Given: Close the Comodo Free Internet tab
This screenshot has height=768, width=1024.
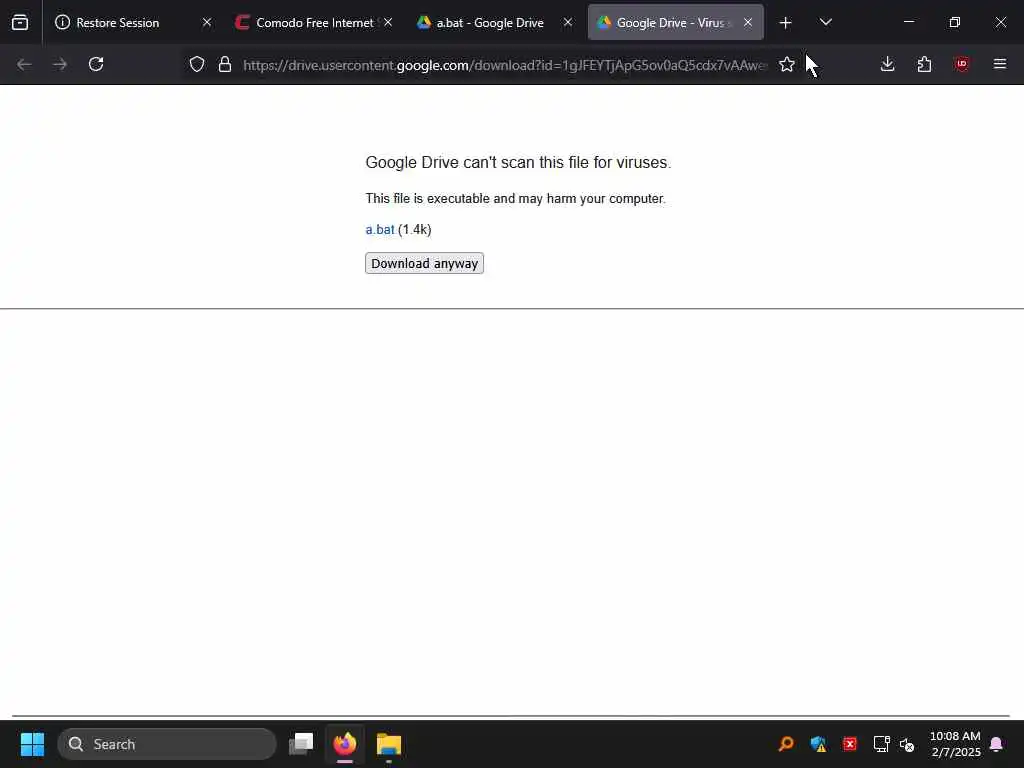Looking at the screenshot, I should (388, 23).
